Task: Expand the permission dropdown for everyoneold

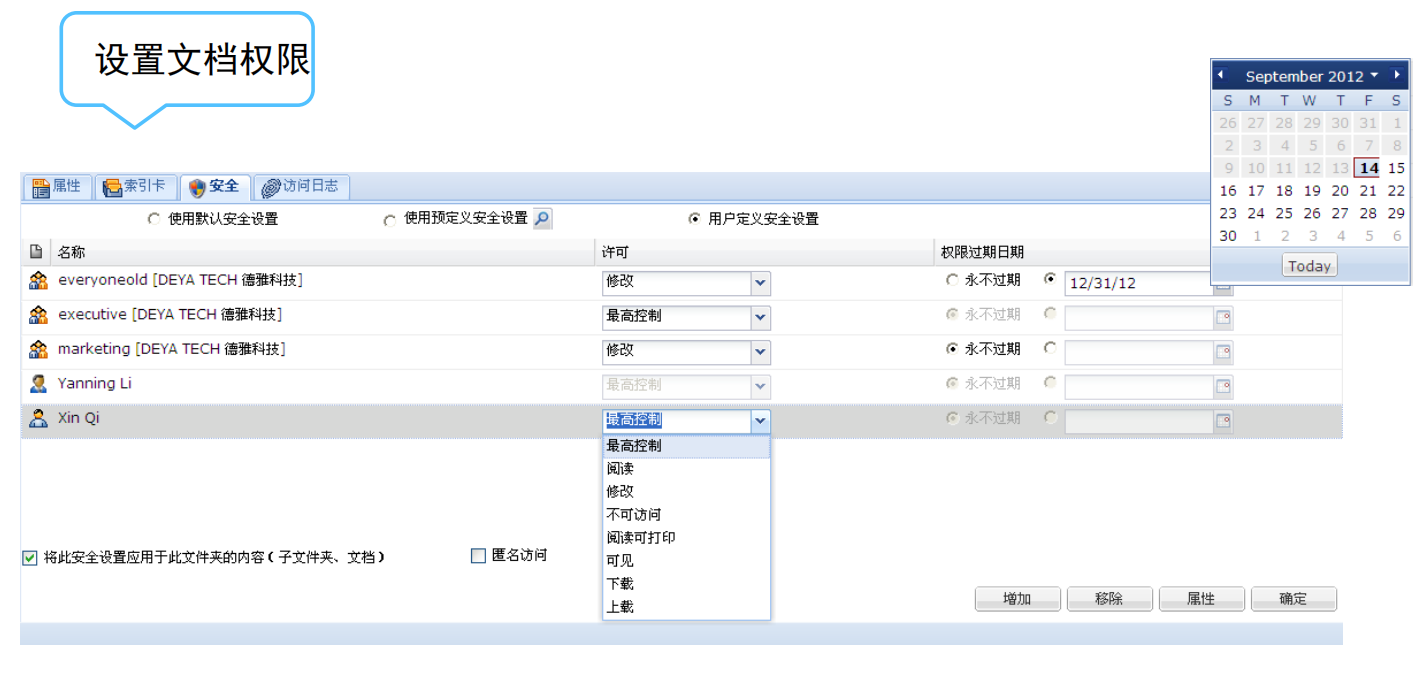Action: pos(760,283)
